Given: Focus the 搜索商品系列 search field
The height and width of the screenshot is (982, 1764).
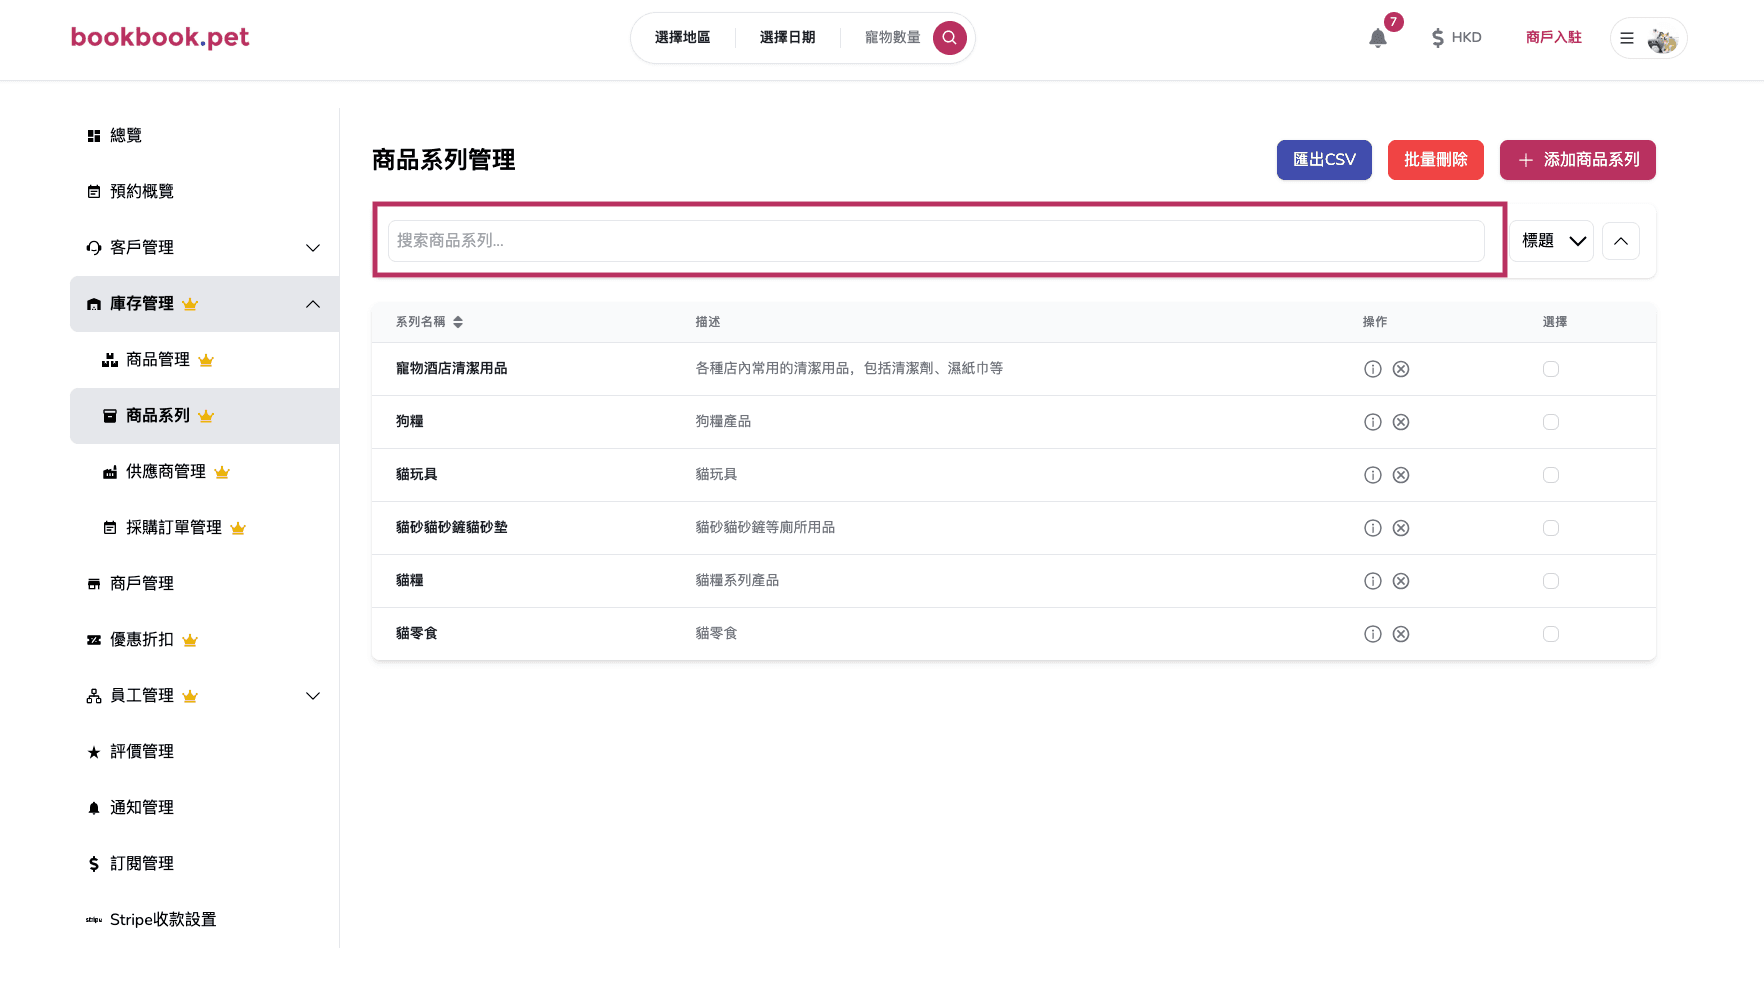Looking at the screenshot, I should click(x=936, y=241).
